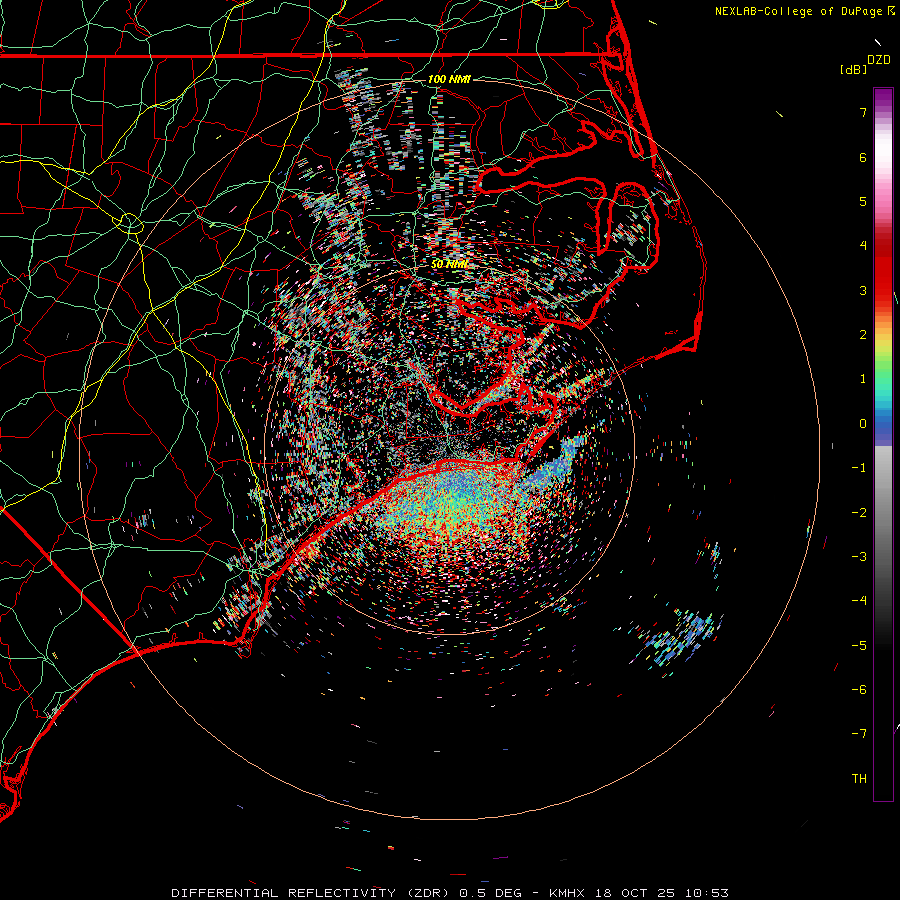Screen dimensions: 900x900
Task: Pick the black section beside TH label
Action: 883,779
